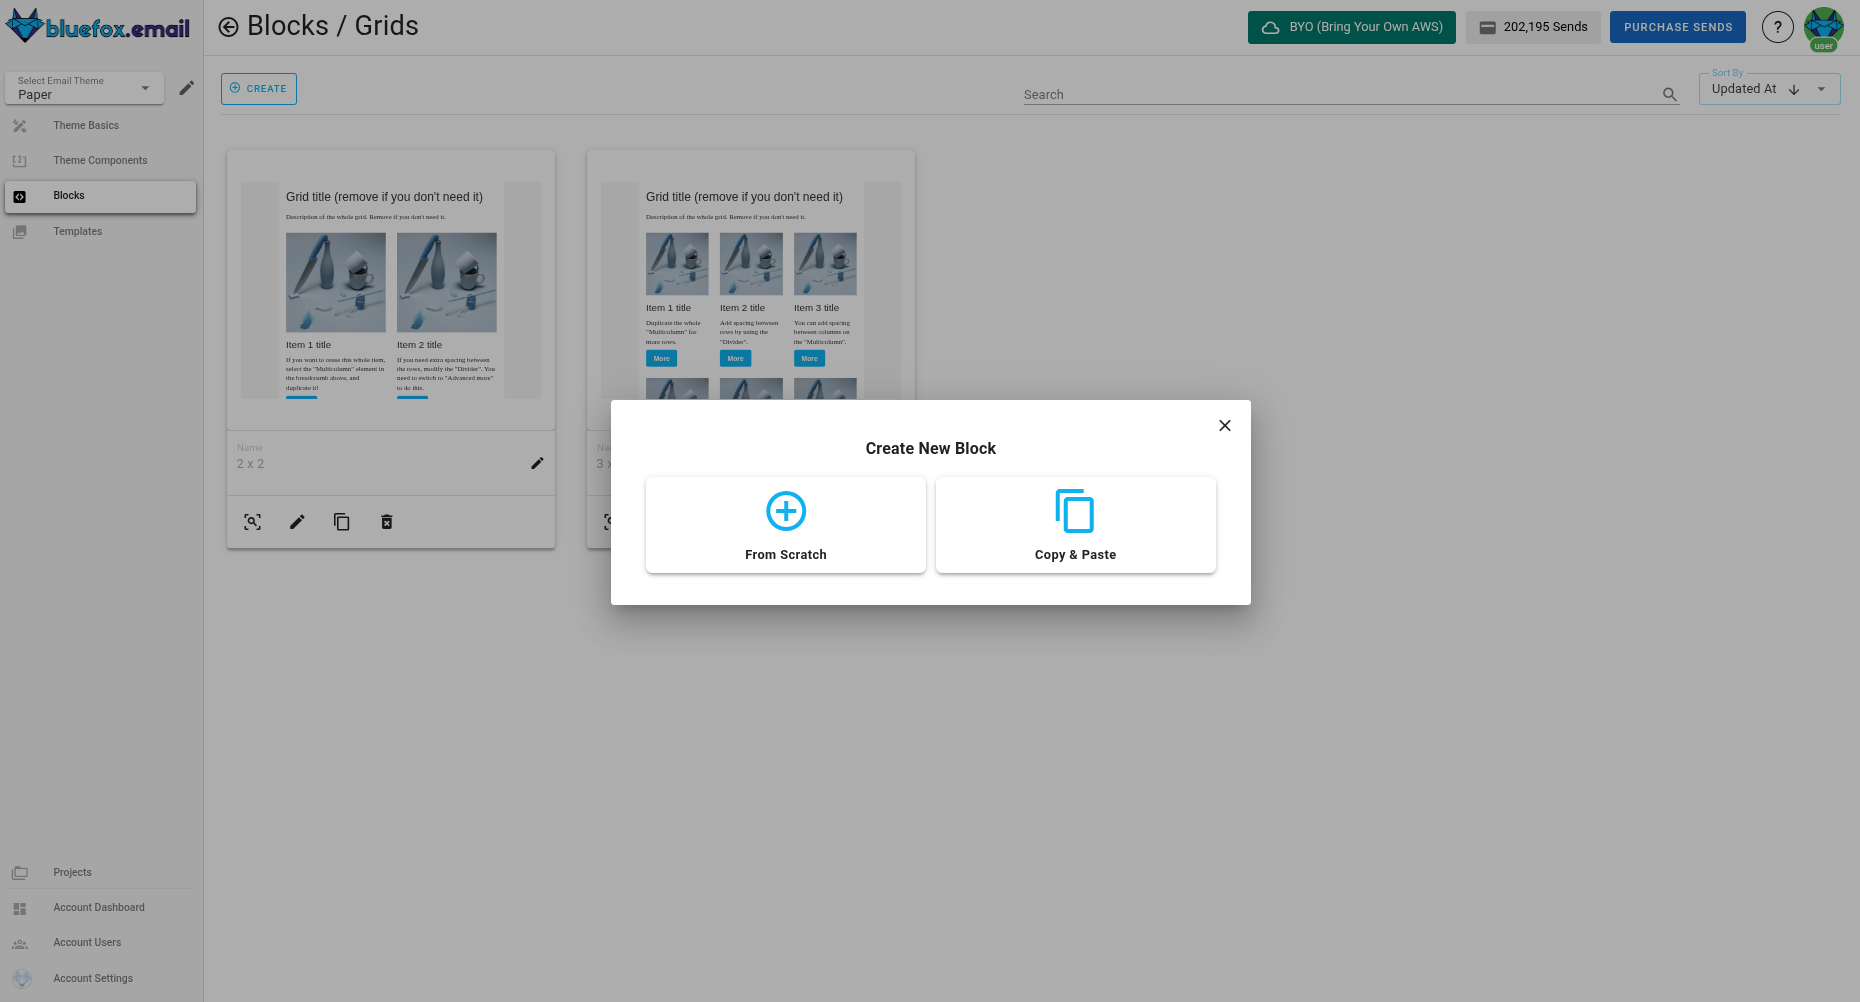This screenshot has width=1860, height=1002.
Task: Open the help question mark icon
Action: click(x=1777, y=27)
